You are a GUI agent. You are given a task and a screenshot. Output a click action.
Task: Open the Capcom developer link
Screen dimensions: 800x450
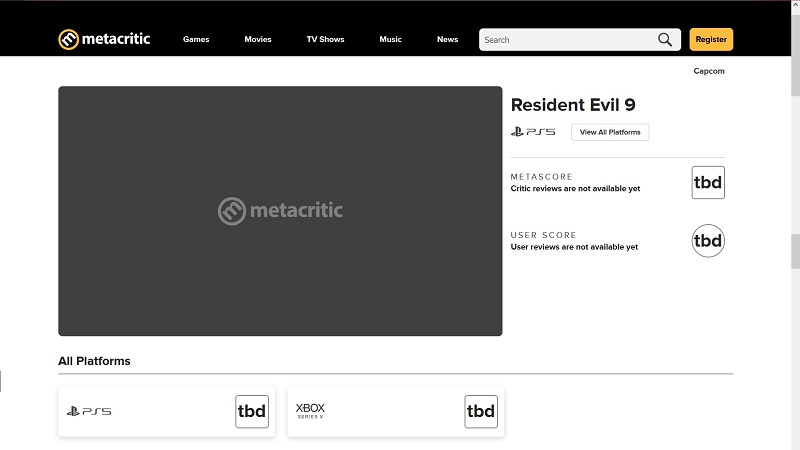click(709, 71)
